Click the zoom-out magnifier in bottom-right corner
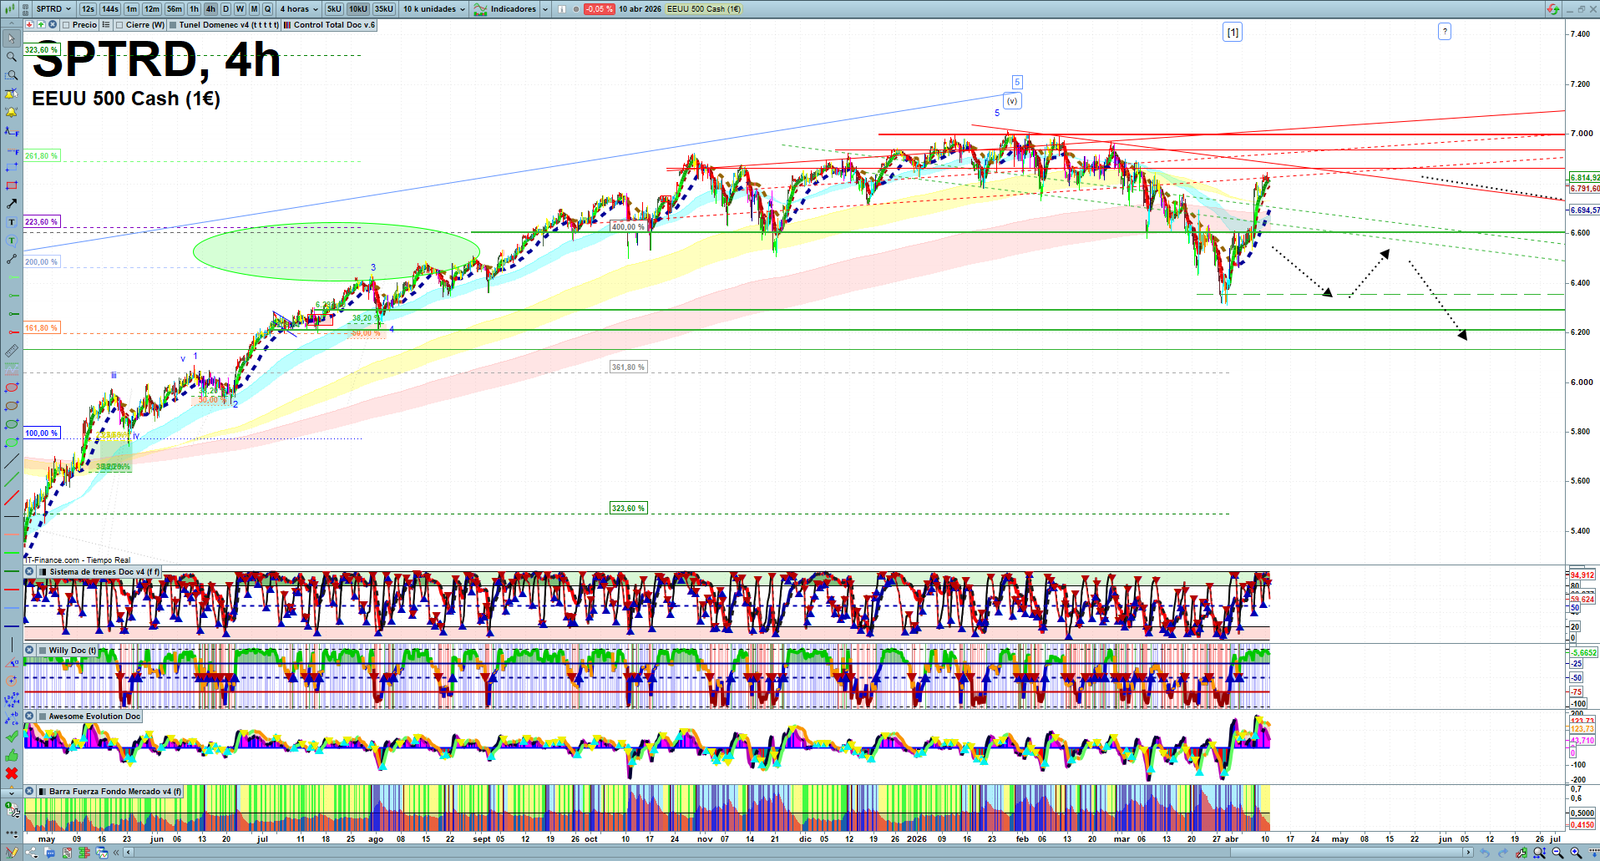 [1557, 853]
